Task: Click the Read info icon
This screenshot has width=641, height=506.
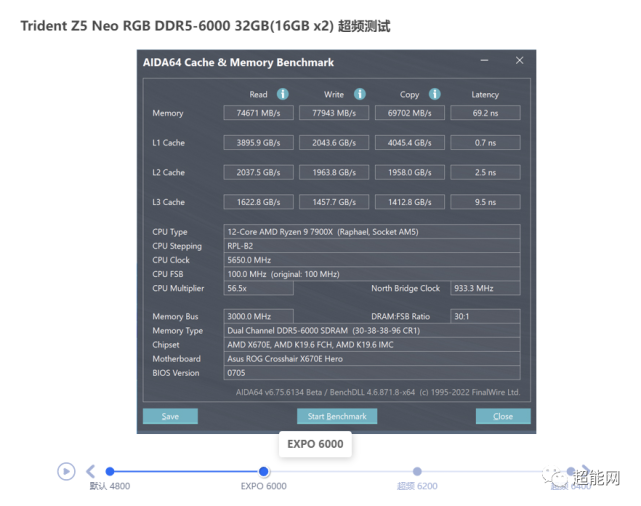Action: point(282,94)
